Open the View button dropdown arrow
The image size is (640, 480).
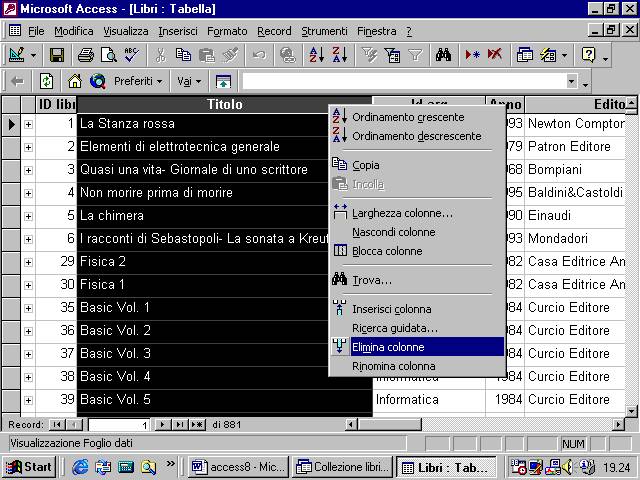tap(33, 55)
